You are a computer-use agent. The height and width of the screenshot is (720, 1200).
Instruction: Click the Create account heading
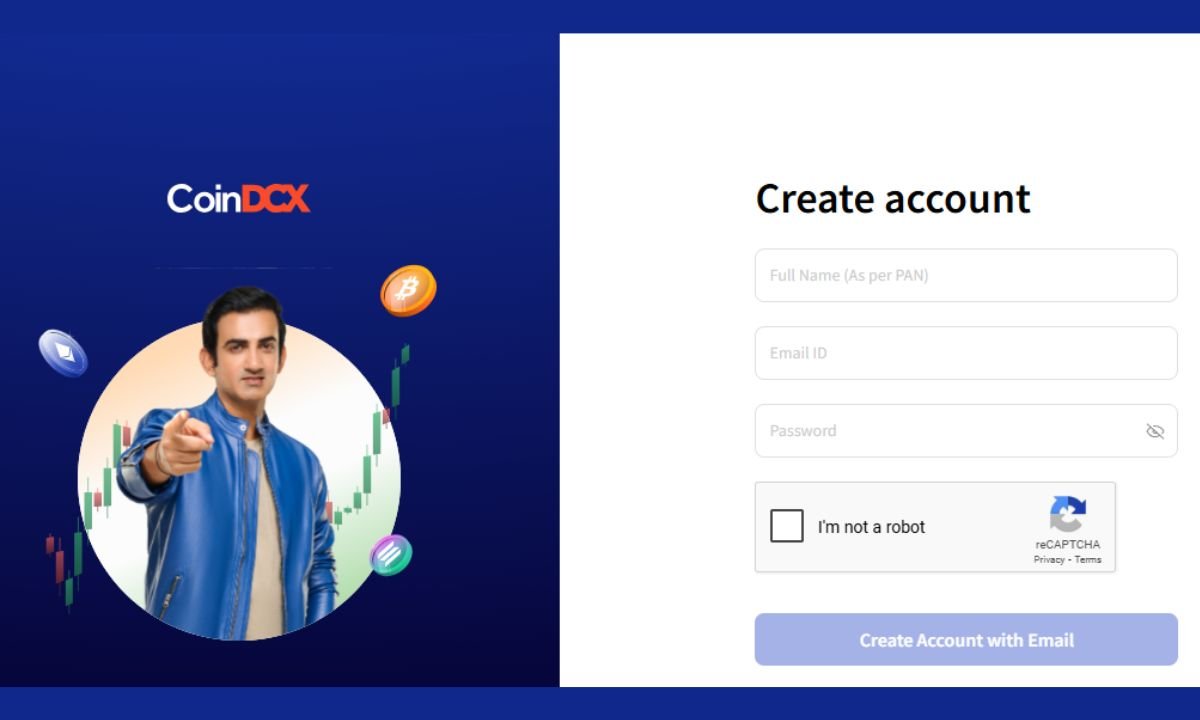click(x=893, y=198)
